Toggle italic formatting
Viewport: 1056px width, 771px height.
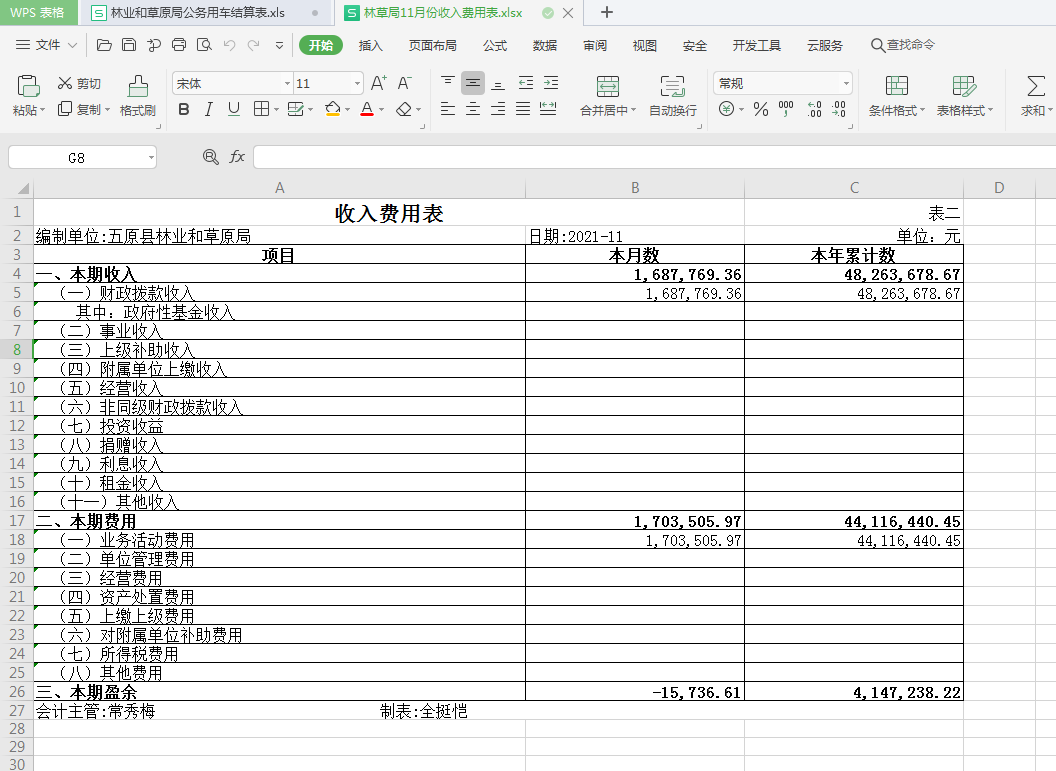pyautogui.click(x=209, y=109)
